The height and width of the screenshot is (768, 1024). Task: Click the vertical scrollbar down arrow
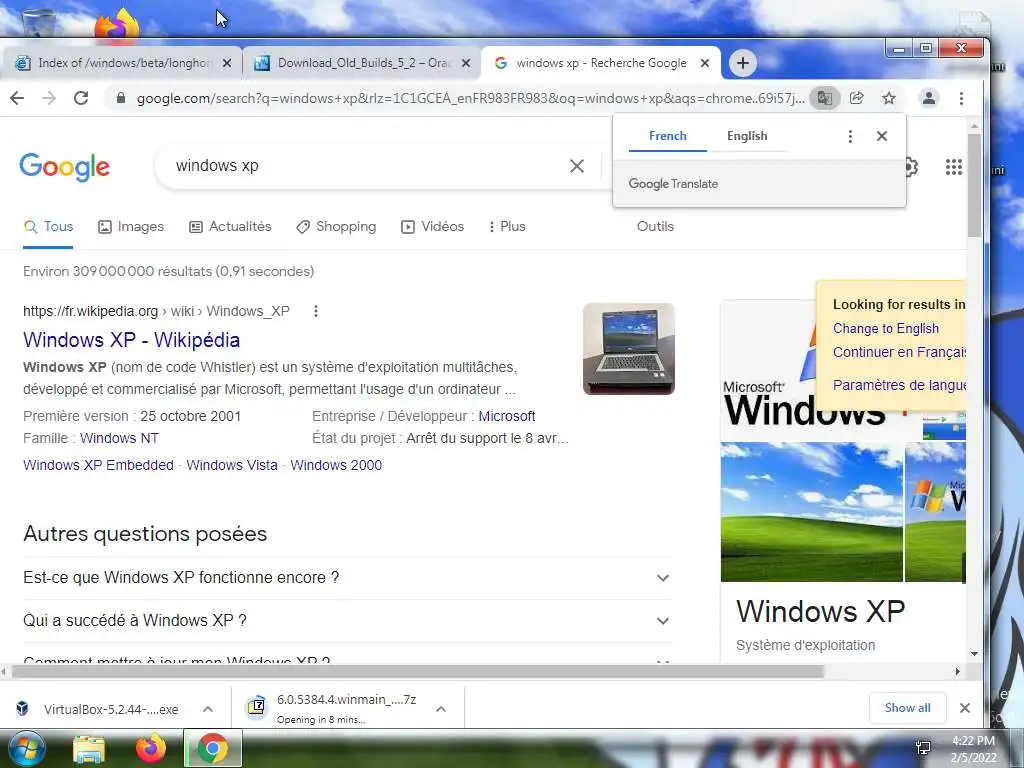click(974, 654)
